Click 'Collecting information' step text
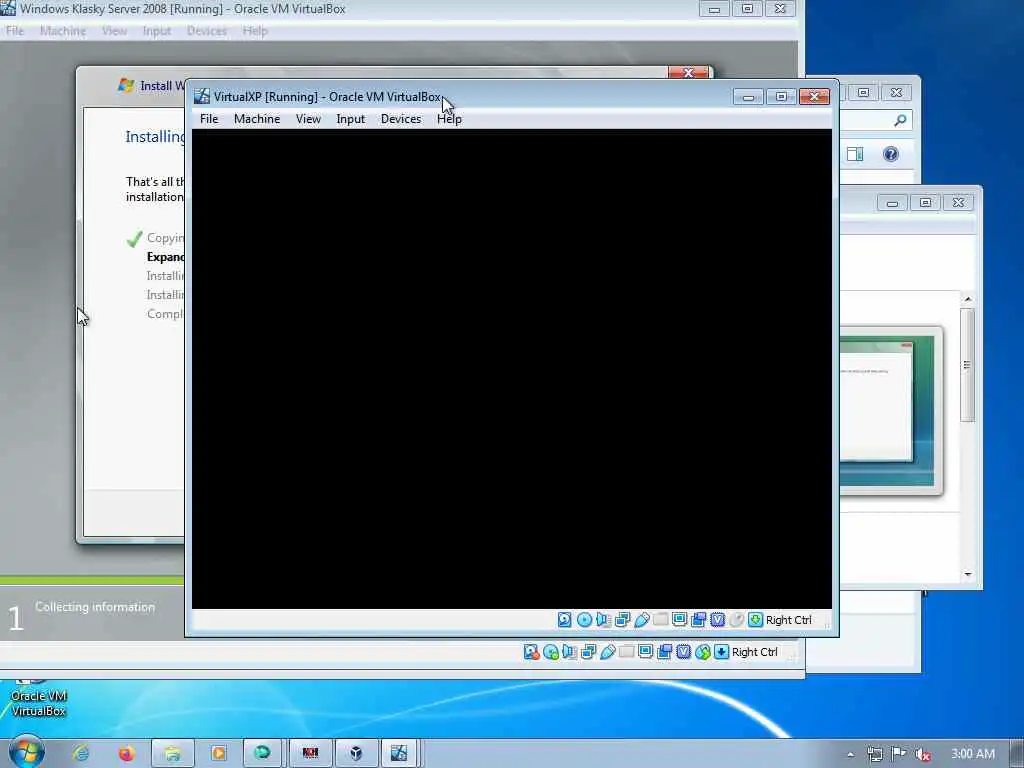The width and height of the screenshot is (1024, 768). coord(95,607)
